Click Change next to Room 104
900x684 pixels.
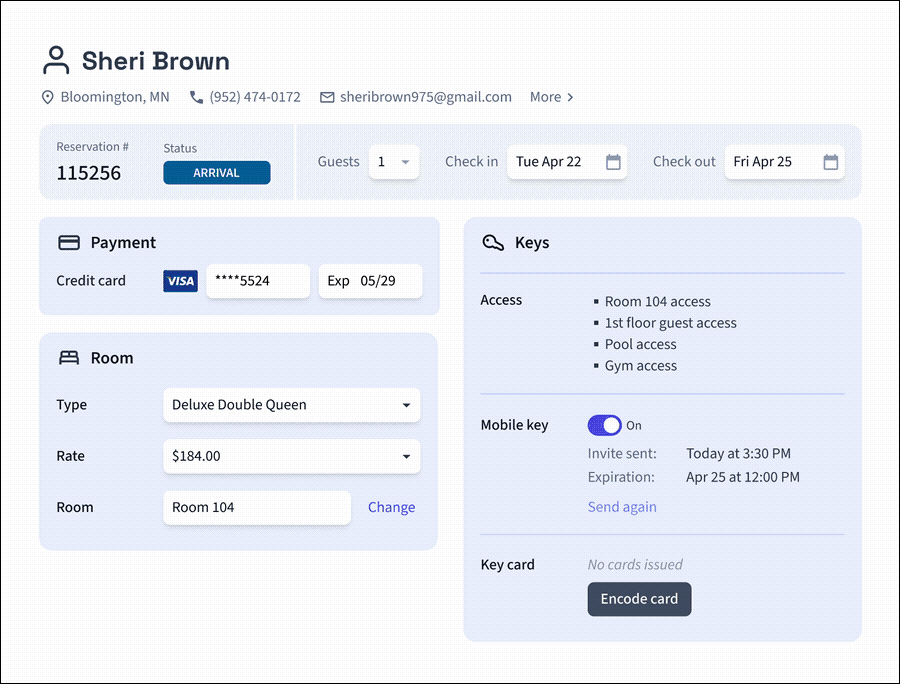pos(391,507)
